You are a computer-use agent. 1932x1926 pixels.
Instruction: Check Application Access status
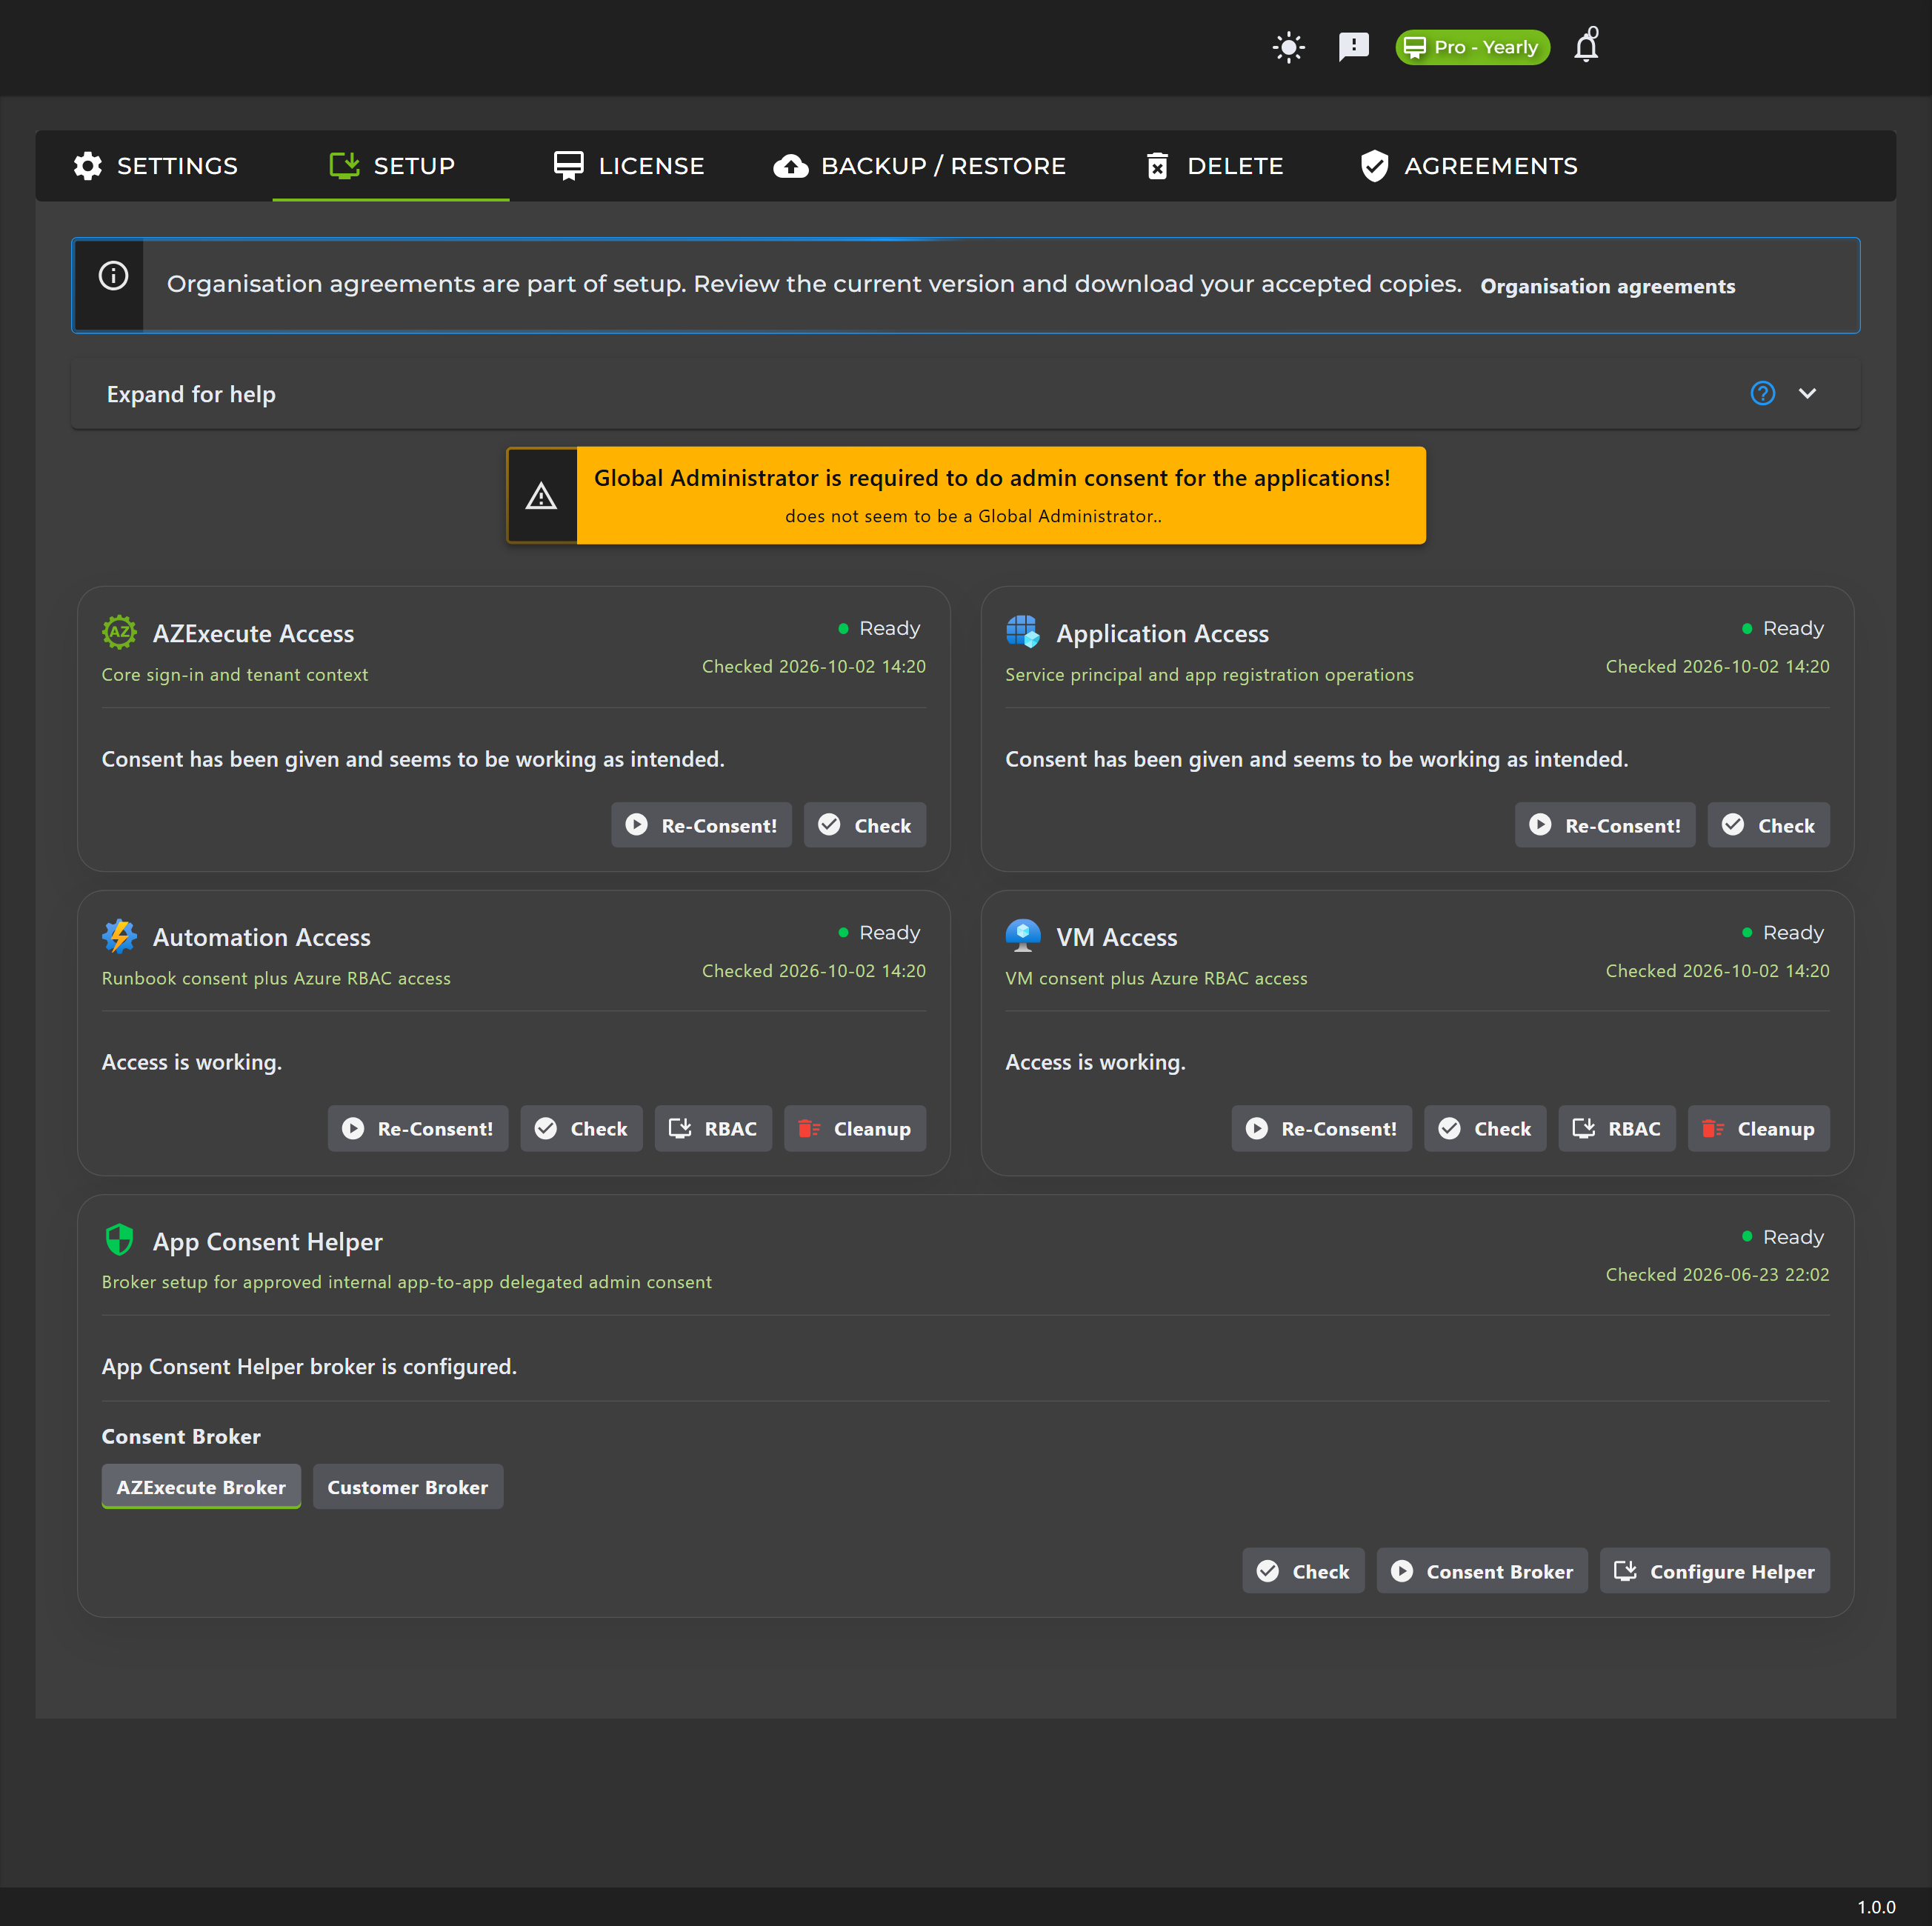[1768, 825]
